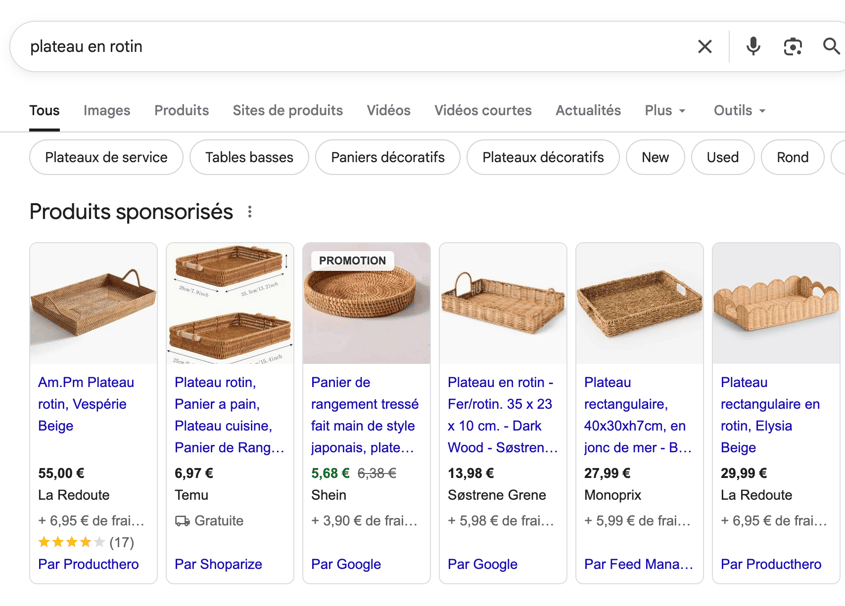845x606 pixels.
Task: Open Google Lens image search
Action: [793, 46]
